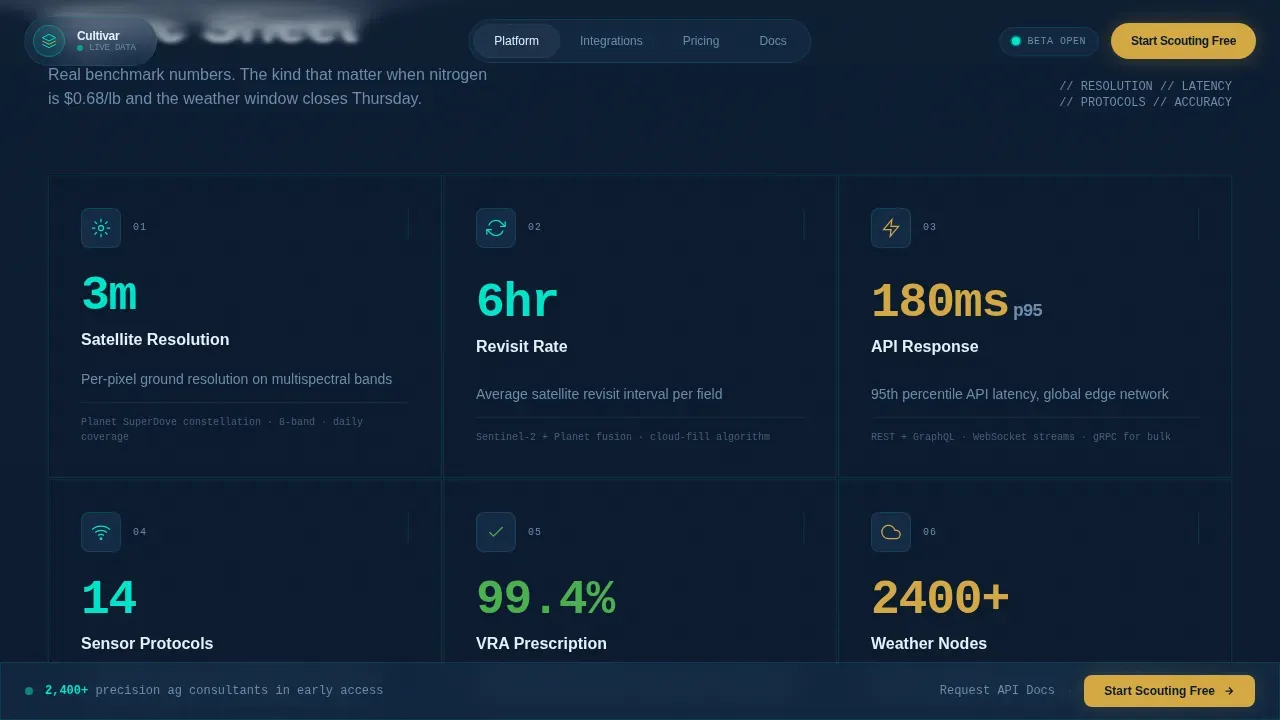Screen dimensions: 1280x720
Task: Select the 2,400+ precision ag consultants text
Action: pyautogui.click(x=214, y=691)
